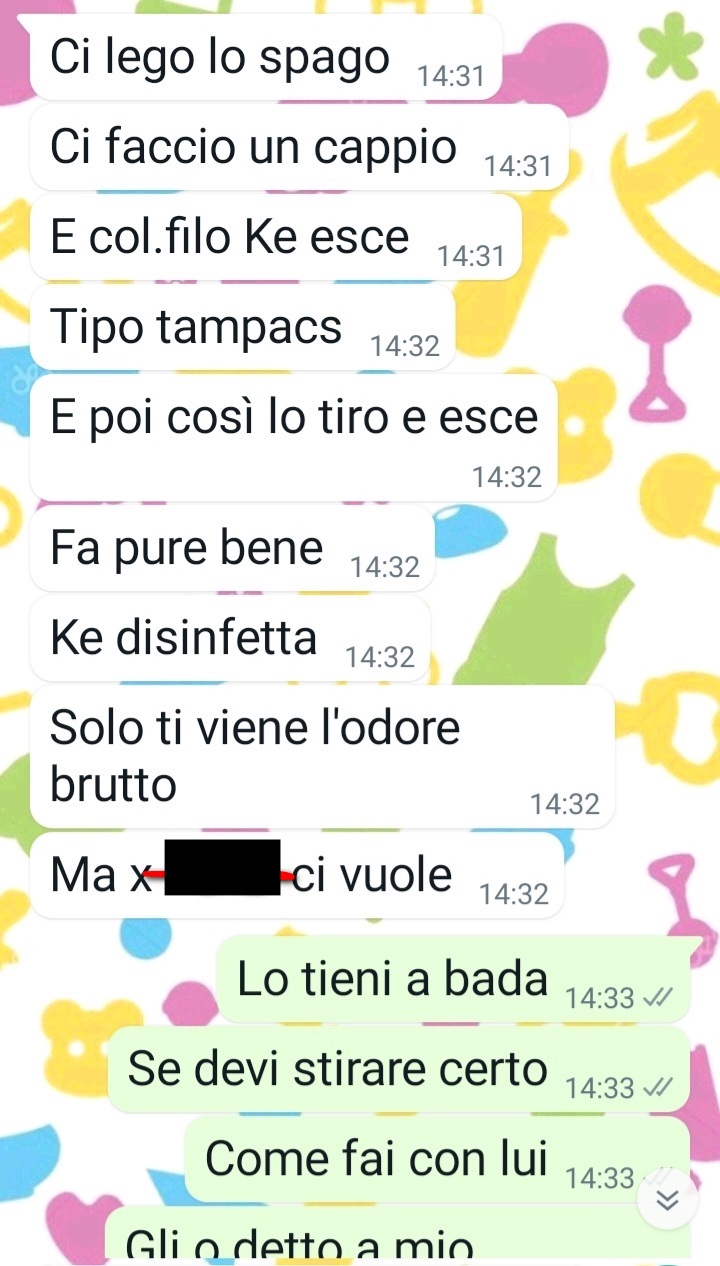Select the 'Ci faccio un cappio' message bubble

pyautogui.click(x=299, y=147)
